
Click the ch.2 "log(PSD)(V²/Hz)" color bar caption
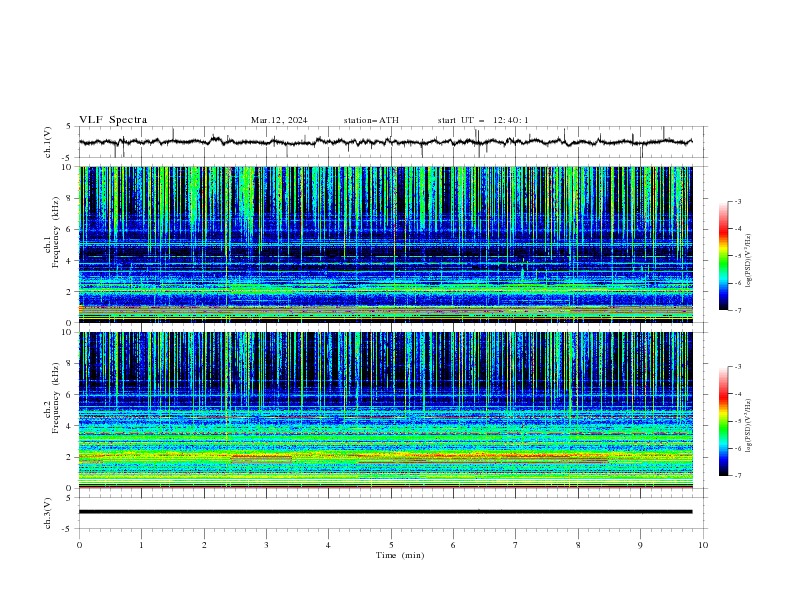click(750, 426)
